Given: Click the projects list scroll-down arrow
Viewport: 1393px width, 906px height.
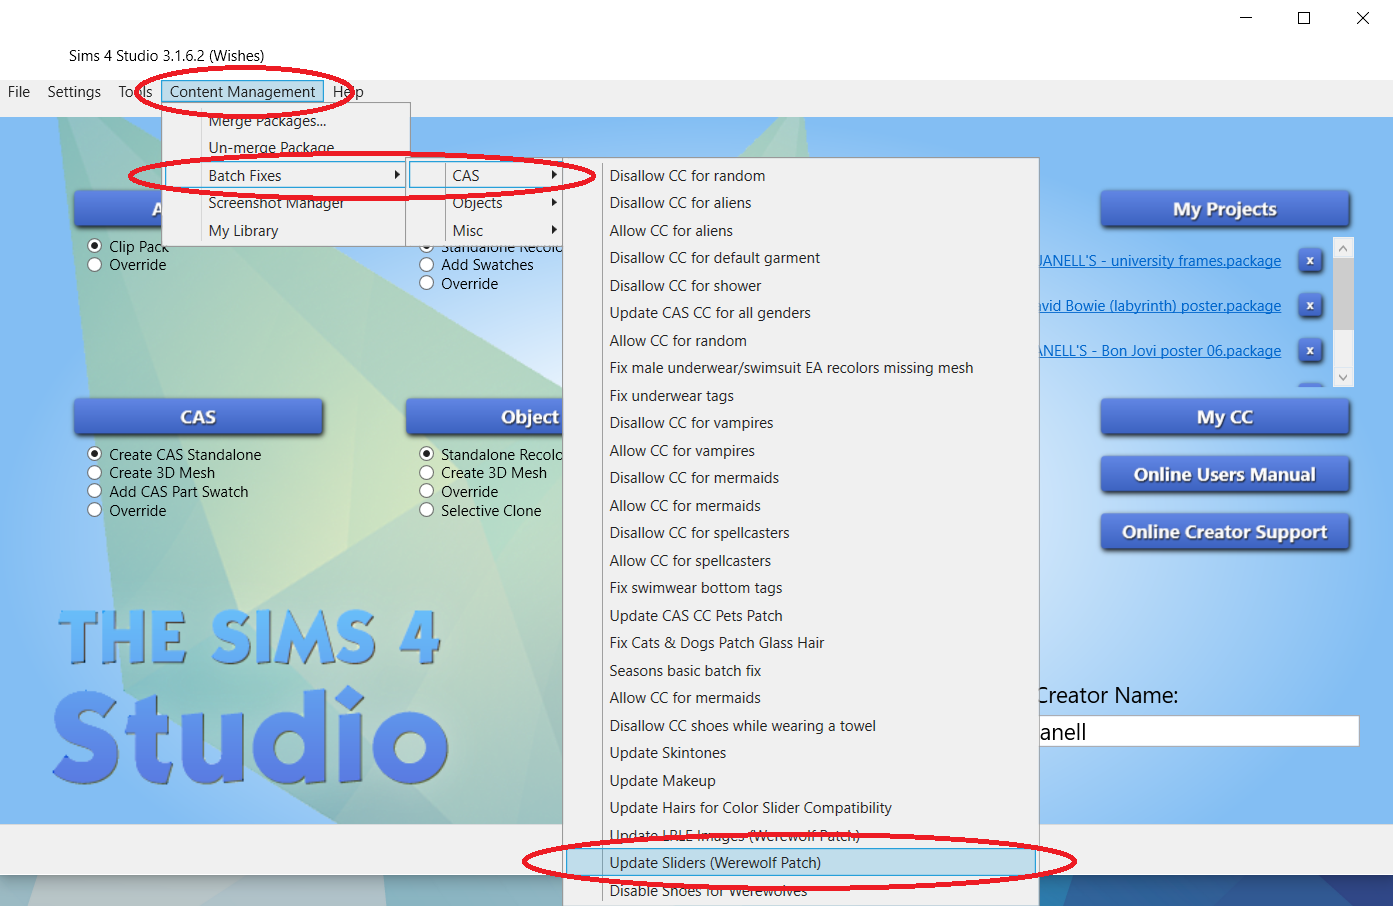Looking at the screenshot, I should point(1343,377).
